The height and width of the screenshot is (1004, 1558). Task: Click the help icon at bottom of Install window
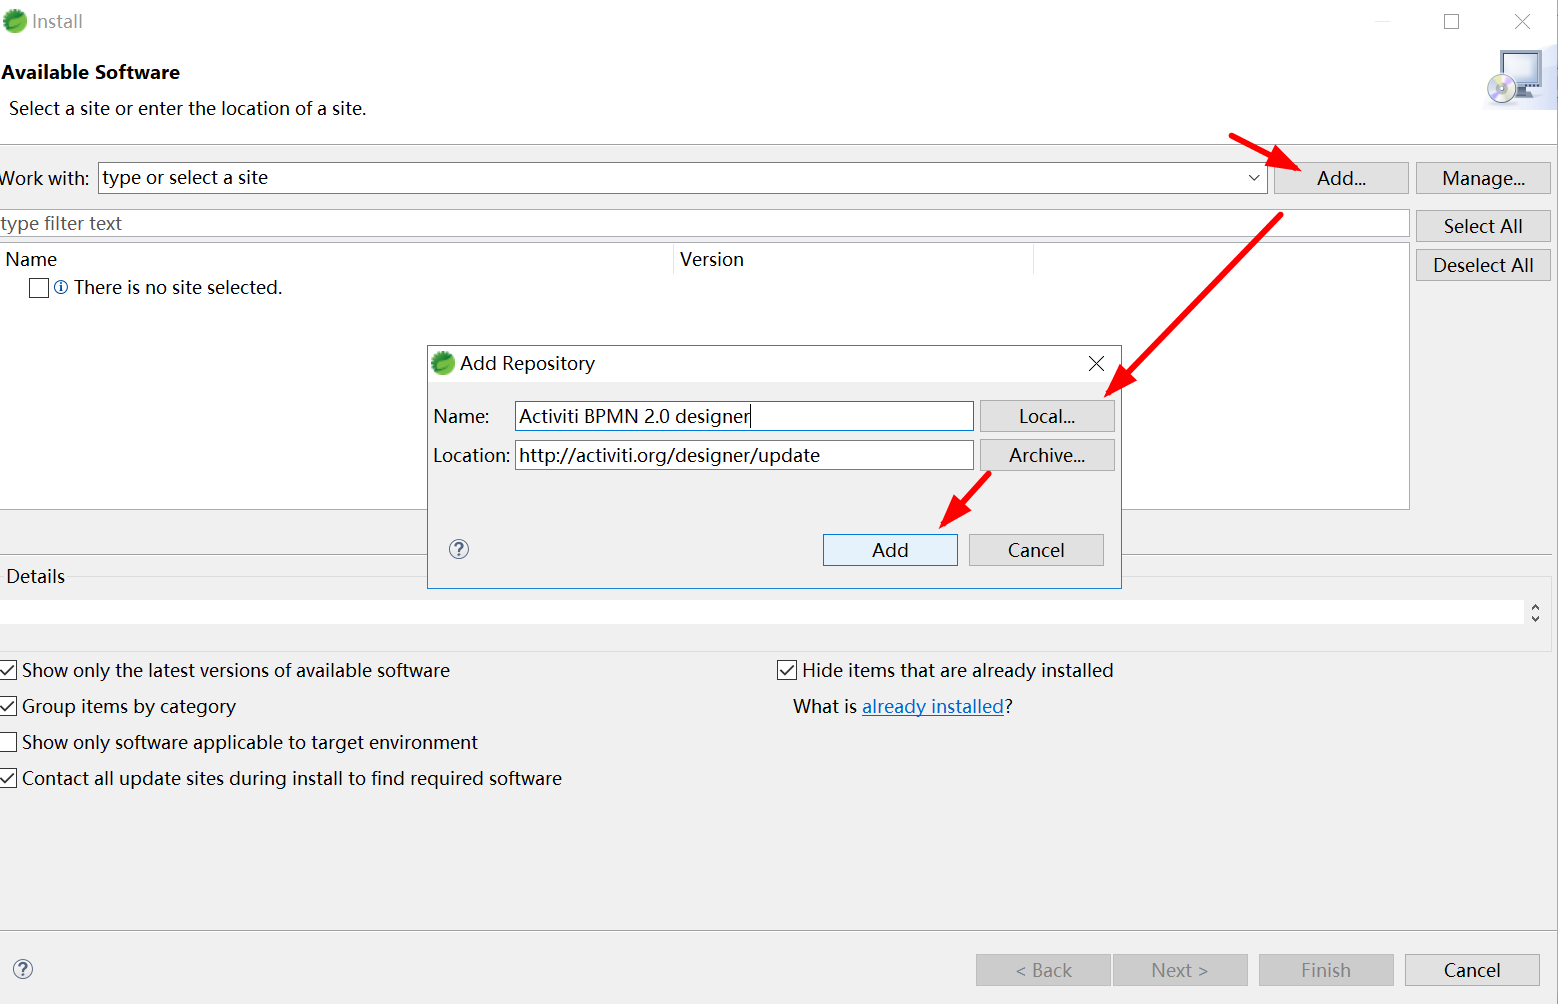pyautogui.click(x=23, y=969)
